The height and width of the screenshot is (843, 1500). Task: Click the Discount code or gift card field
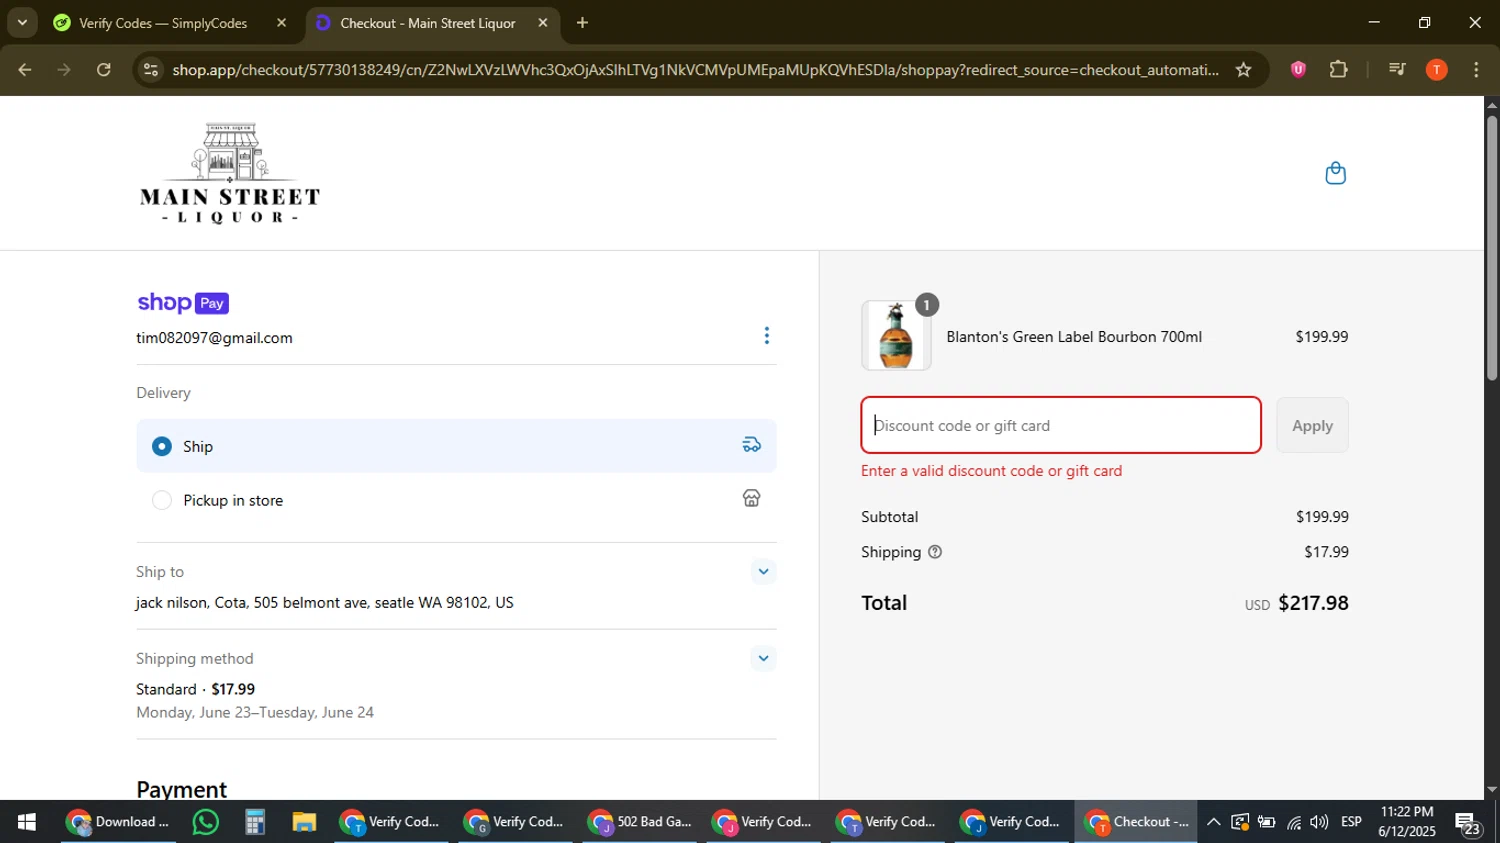pos(1061,425)
